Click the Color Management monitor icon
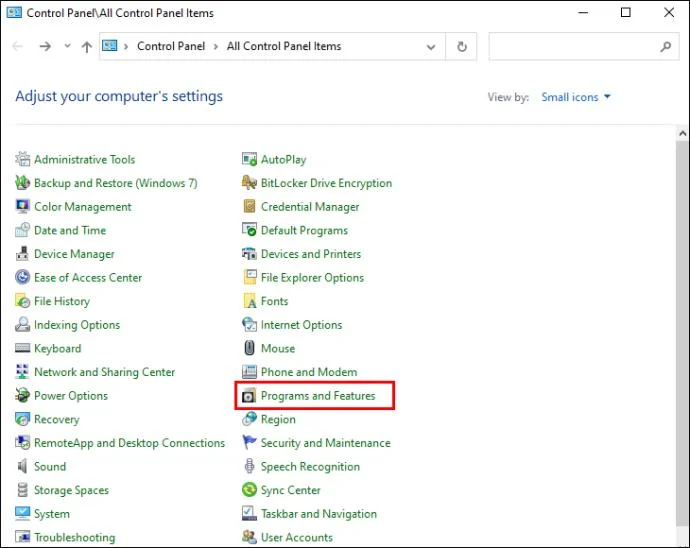The image size is (690, 548). 22,206
